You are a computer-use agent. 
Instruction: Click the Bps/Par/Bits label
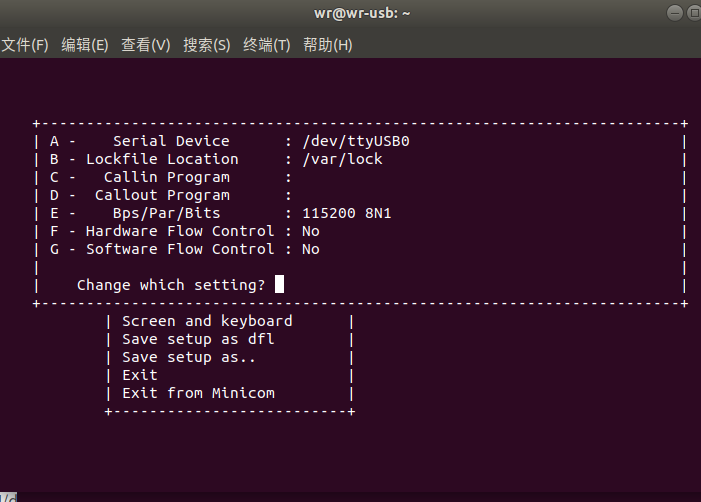167,213
